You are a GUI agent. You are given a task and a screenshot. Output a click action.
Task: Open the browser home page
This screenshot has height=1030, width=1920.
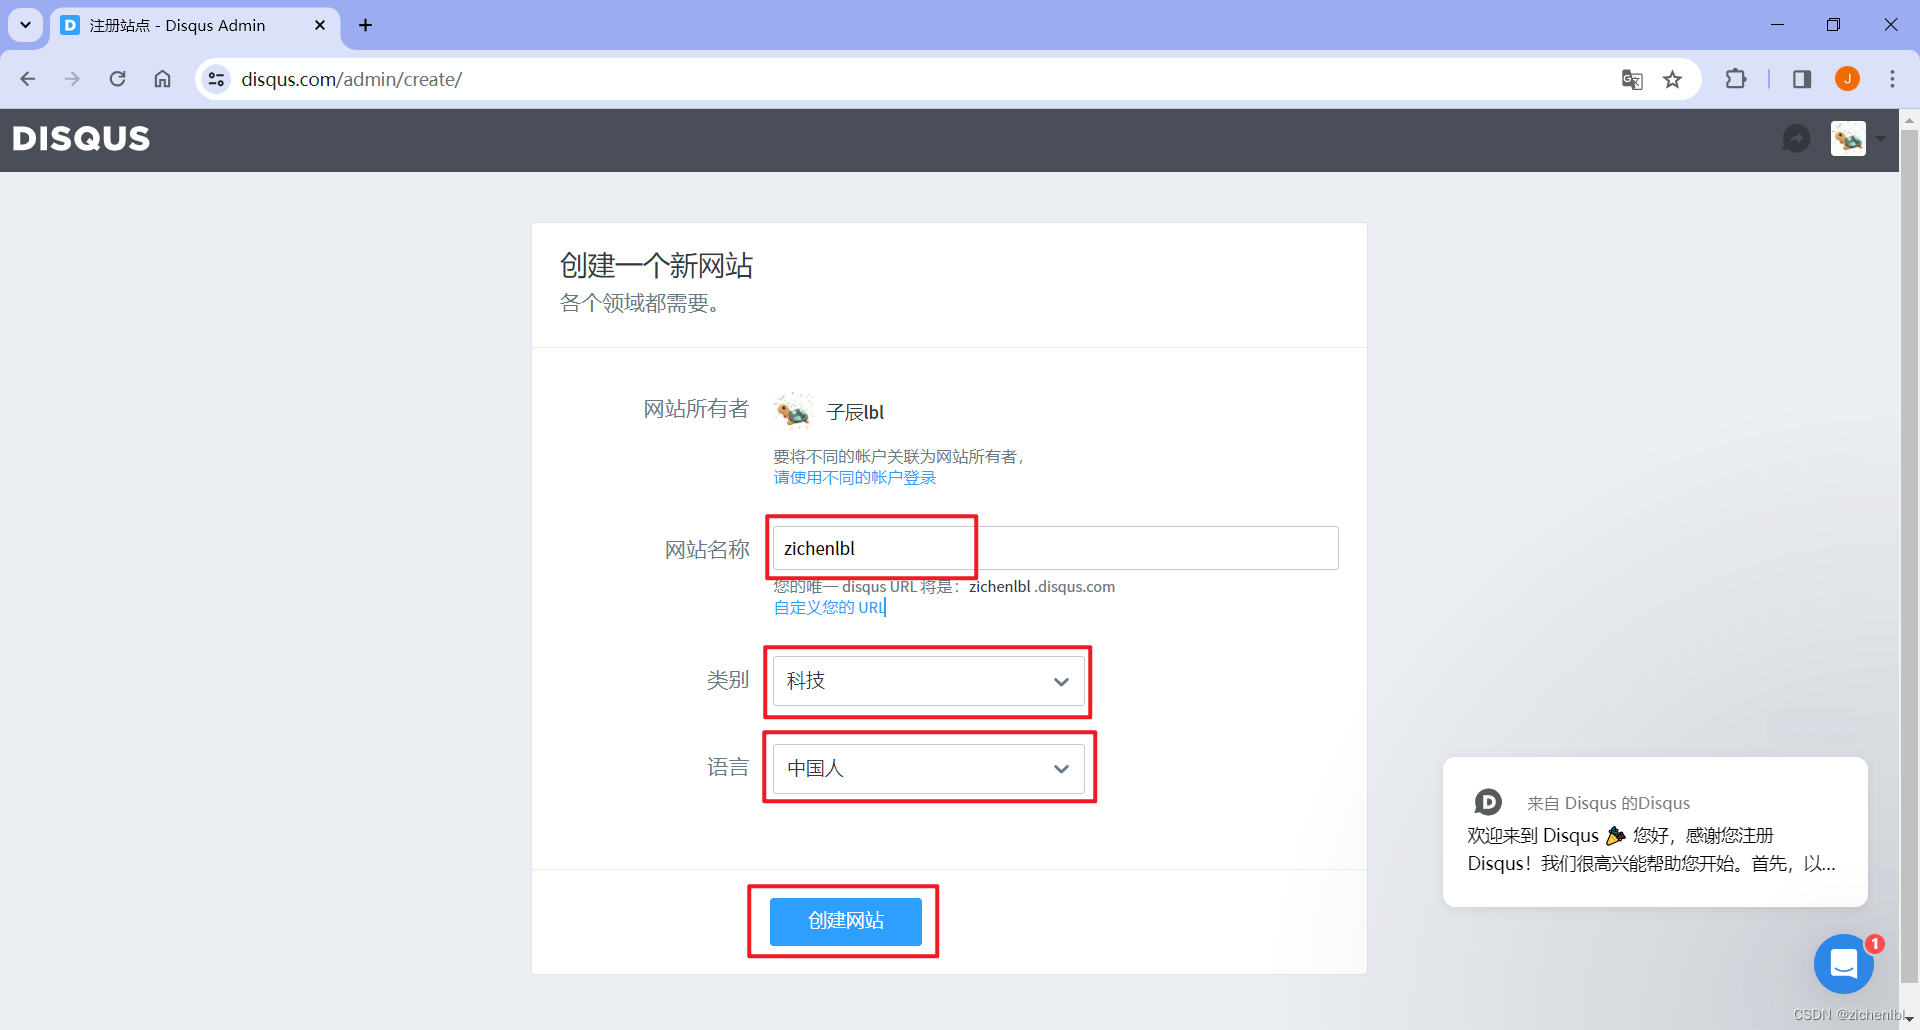pos(162,79)
